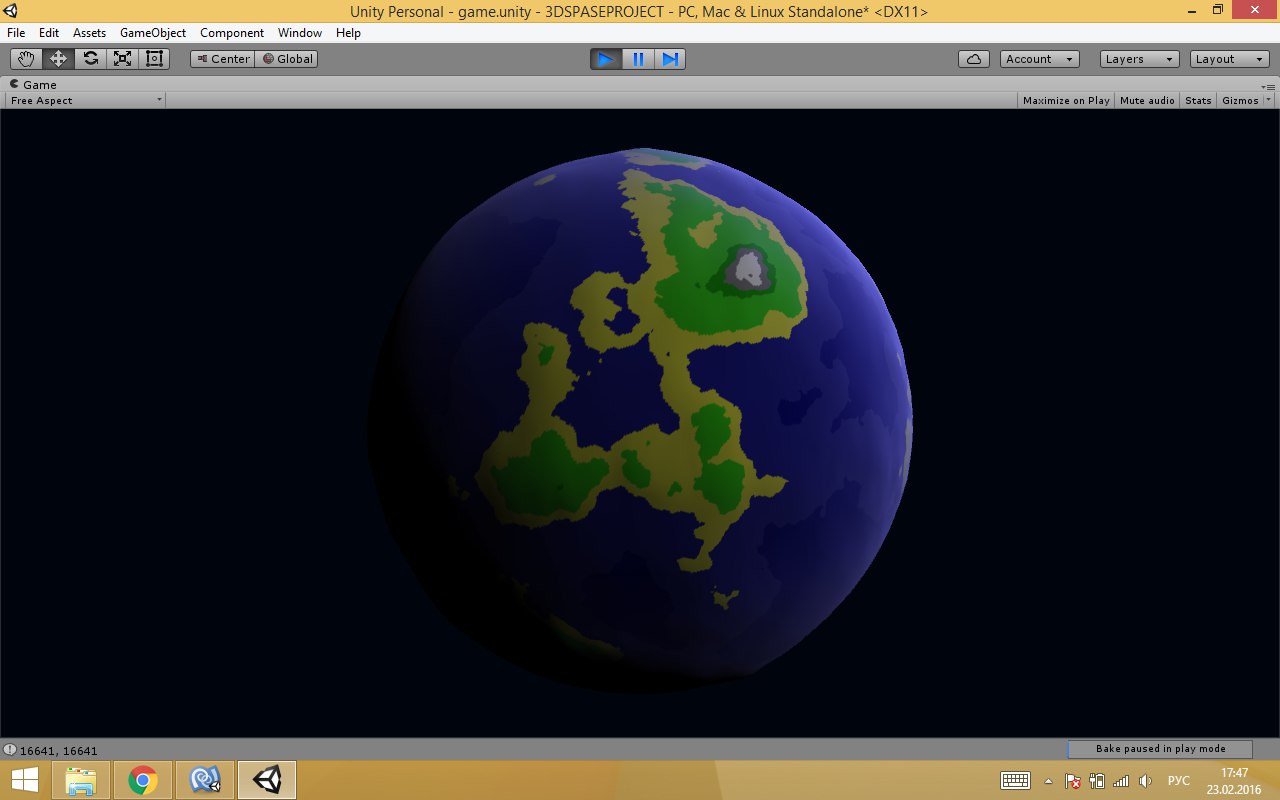Toggle Maximize on Play
Viewport: 1280px width, 800px height.
pos(1066,100)
